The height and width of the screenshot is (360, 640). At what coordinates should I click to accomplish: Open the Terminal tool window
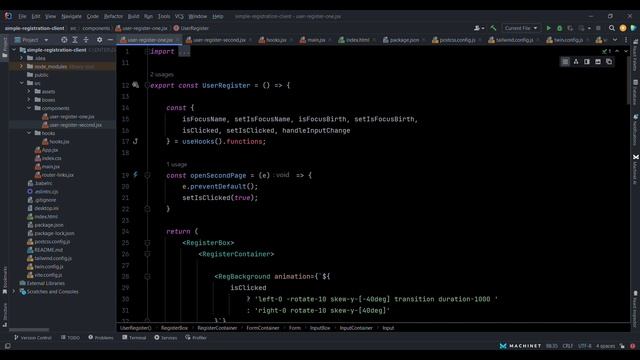pyautogui.click(x=134, y=338)
